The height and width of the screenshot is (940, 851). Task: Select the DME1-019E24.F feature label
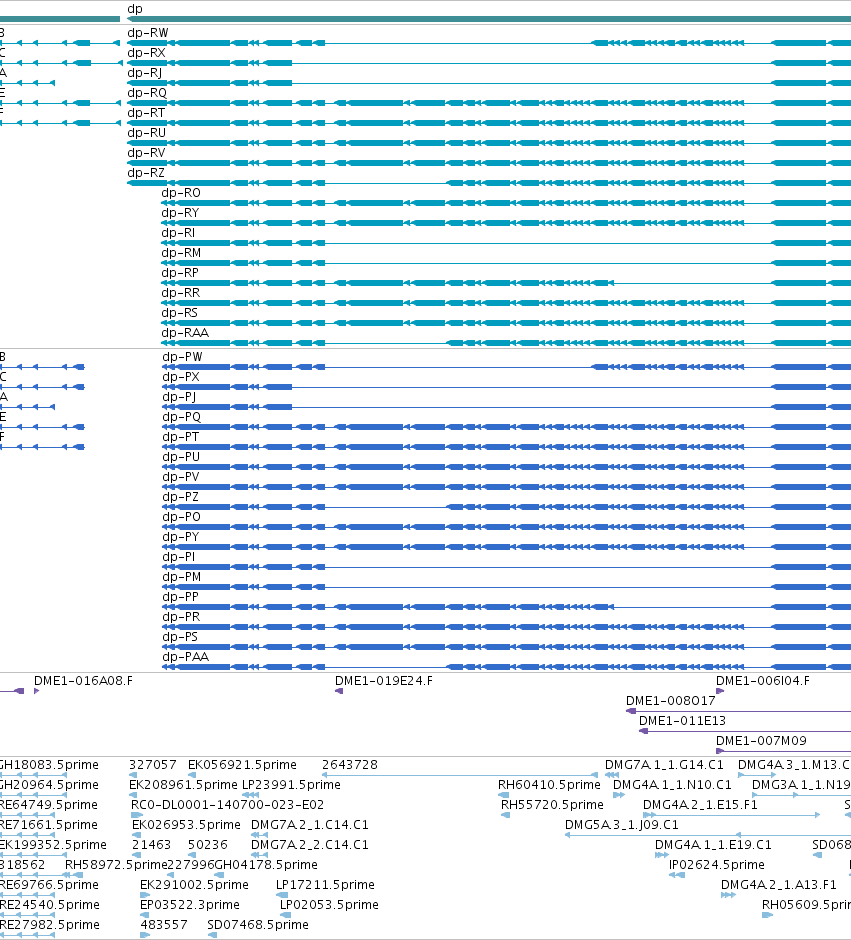(x=384, y=681)
